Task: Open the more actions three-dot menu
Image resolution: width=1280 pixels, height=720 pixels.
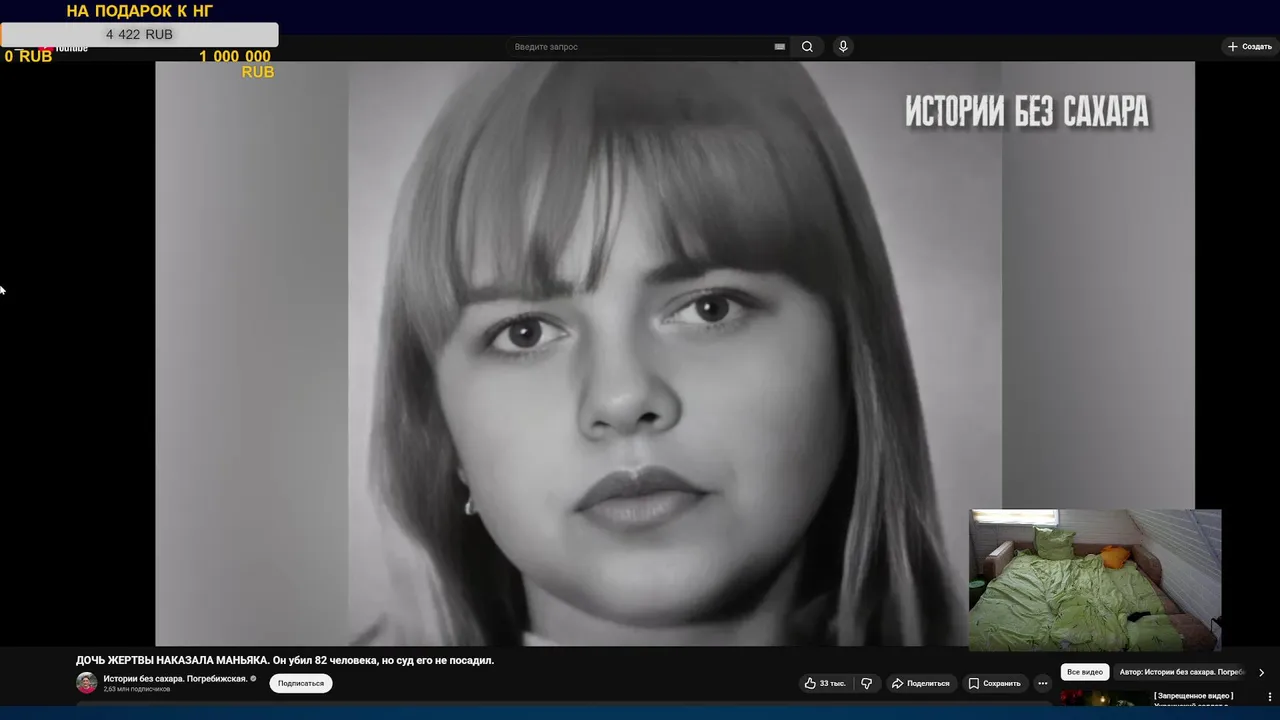Action: tap(1043, 683)
